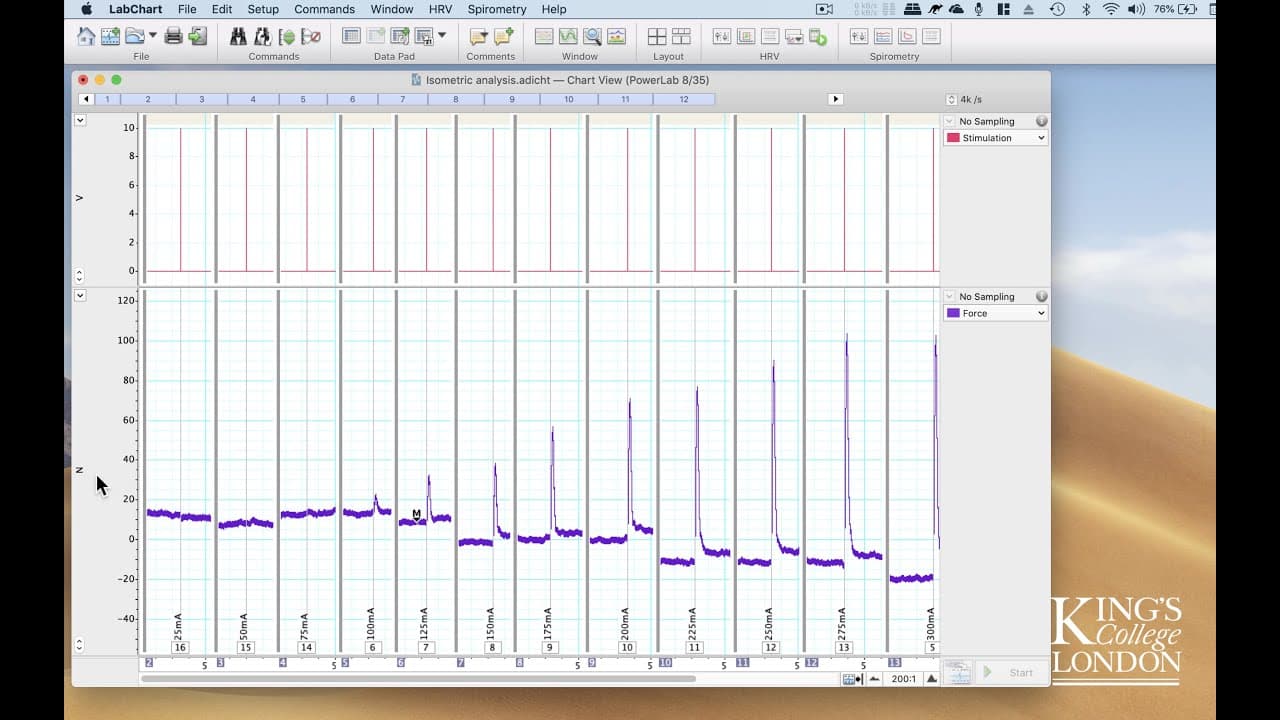Open the Scope View window icon
Viewport: 1280px width, 720px height.
click(x=568, y=37)
